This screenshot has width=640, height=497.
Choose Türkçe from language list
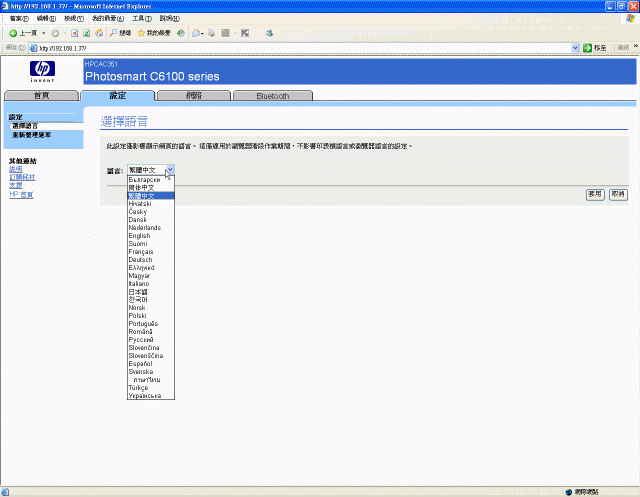(151, 388)
